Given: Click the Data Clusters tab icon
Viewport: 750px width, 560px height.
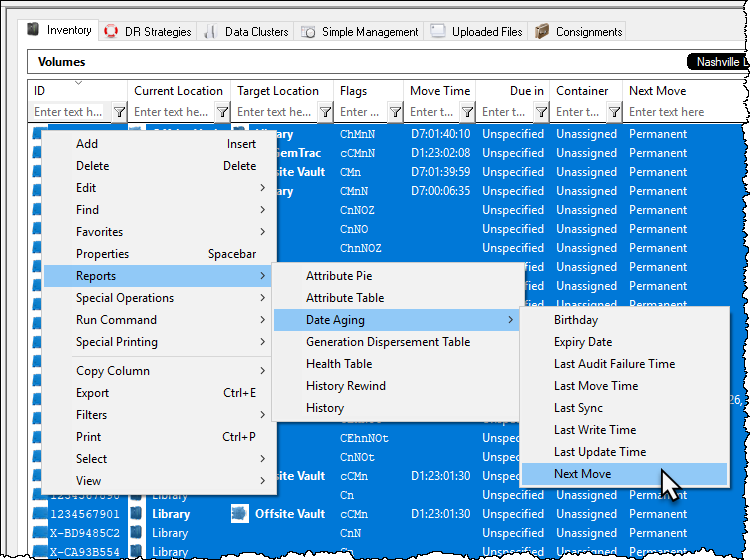Looking at the screenshot, I should click(x=210, y=32).
